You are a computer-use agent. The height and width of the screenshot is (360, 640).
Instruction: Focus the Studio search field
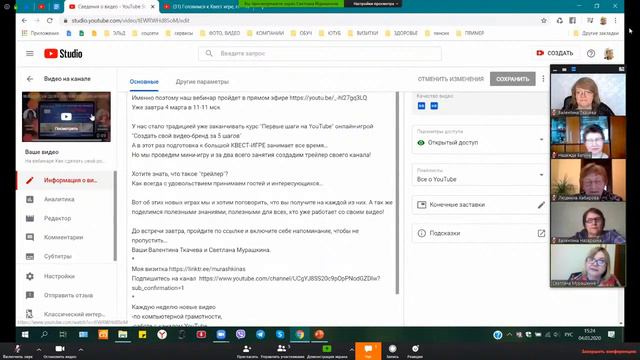pos(320,53)
